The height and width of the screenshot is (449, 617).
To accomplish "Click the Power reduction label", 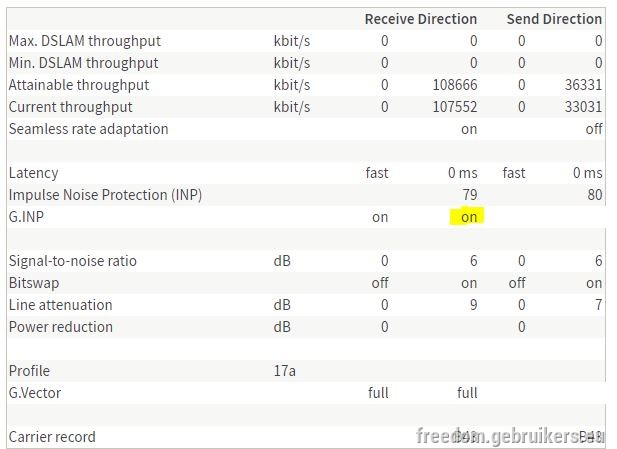I will coord(61,327).
